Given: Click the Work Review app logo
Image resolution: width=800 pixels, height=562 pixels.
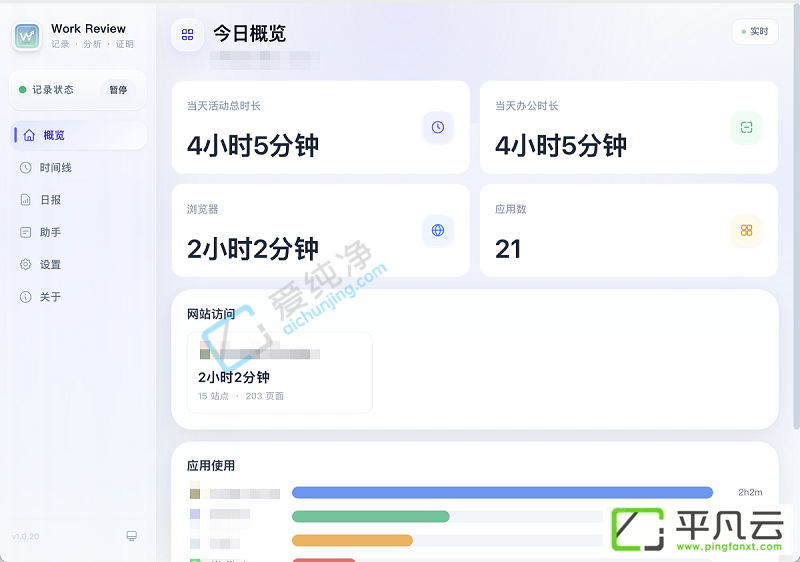Looking at the screenshot, I should click(27, 36).
